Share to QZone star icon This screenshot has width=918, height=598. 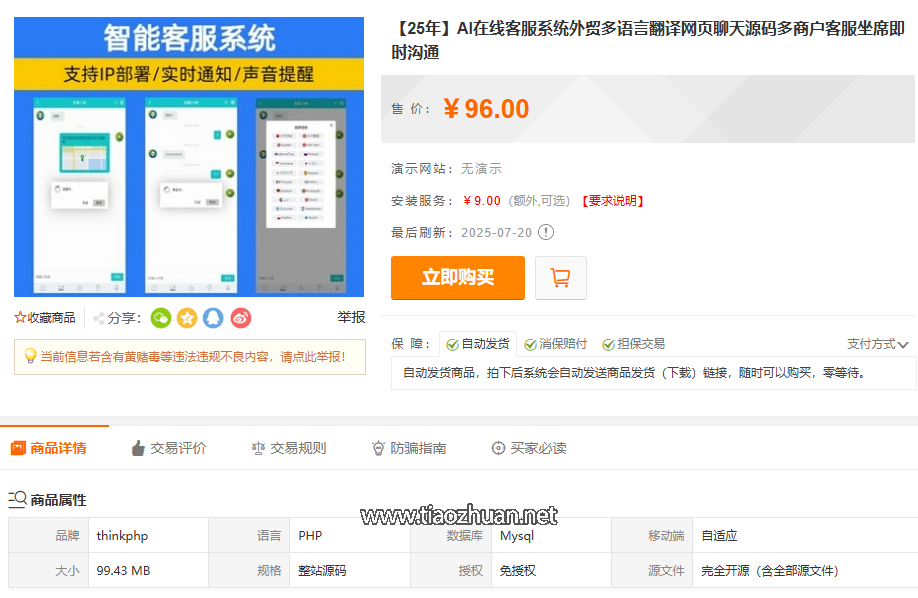(x=187, y=318)
